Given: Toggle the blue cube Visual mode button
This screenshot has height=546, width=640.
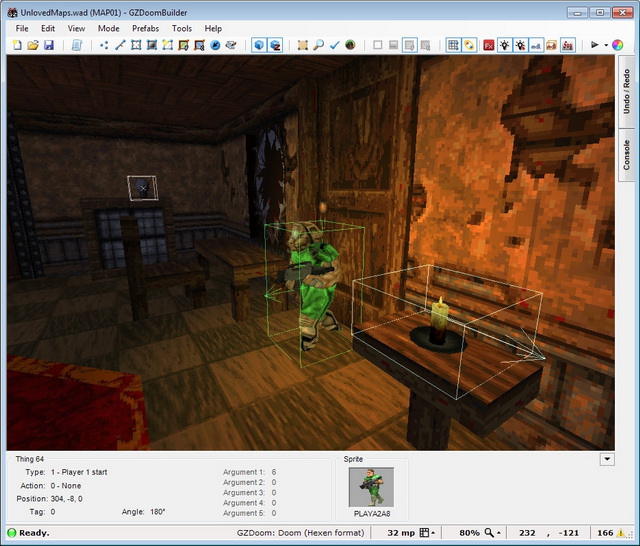Looking at the screenshot, I should [258, 45].
